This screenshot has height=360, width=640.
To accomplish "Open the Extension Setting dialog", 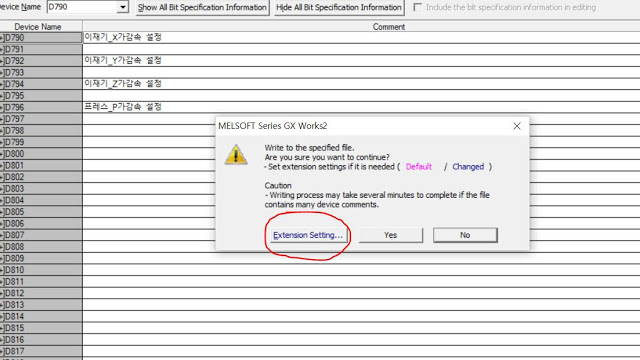I will point(308,235).
